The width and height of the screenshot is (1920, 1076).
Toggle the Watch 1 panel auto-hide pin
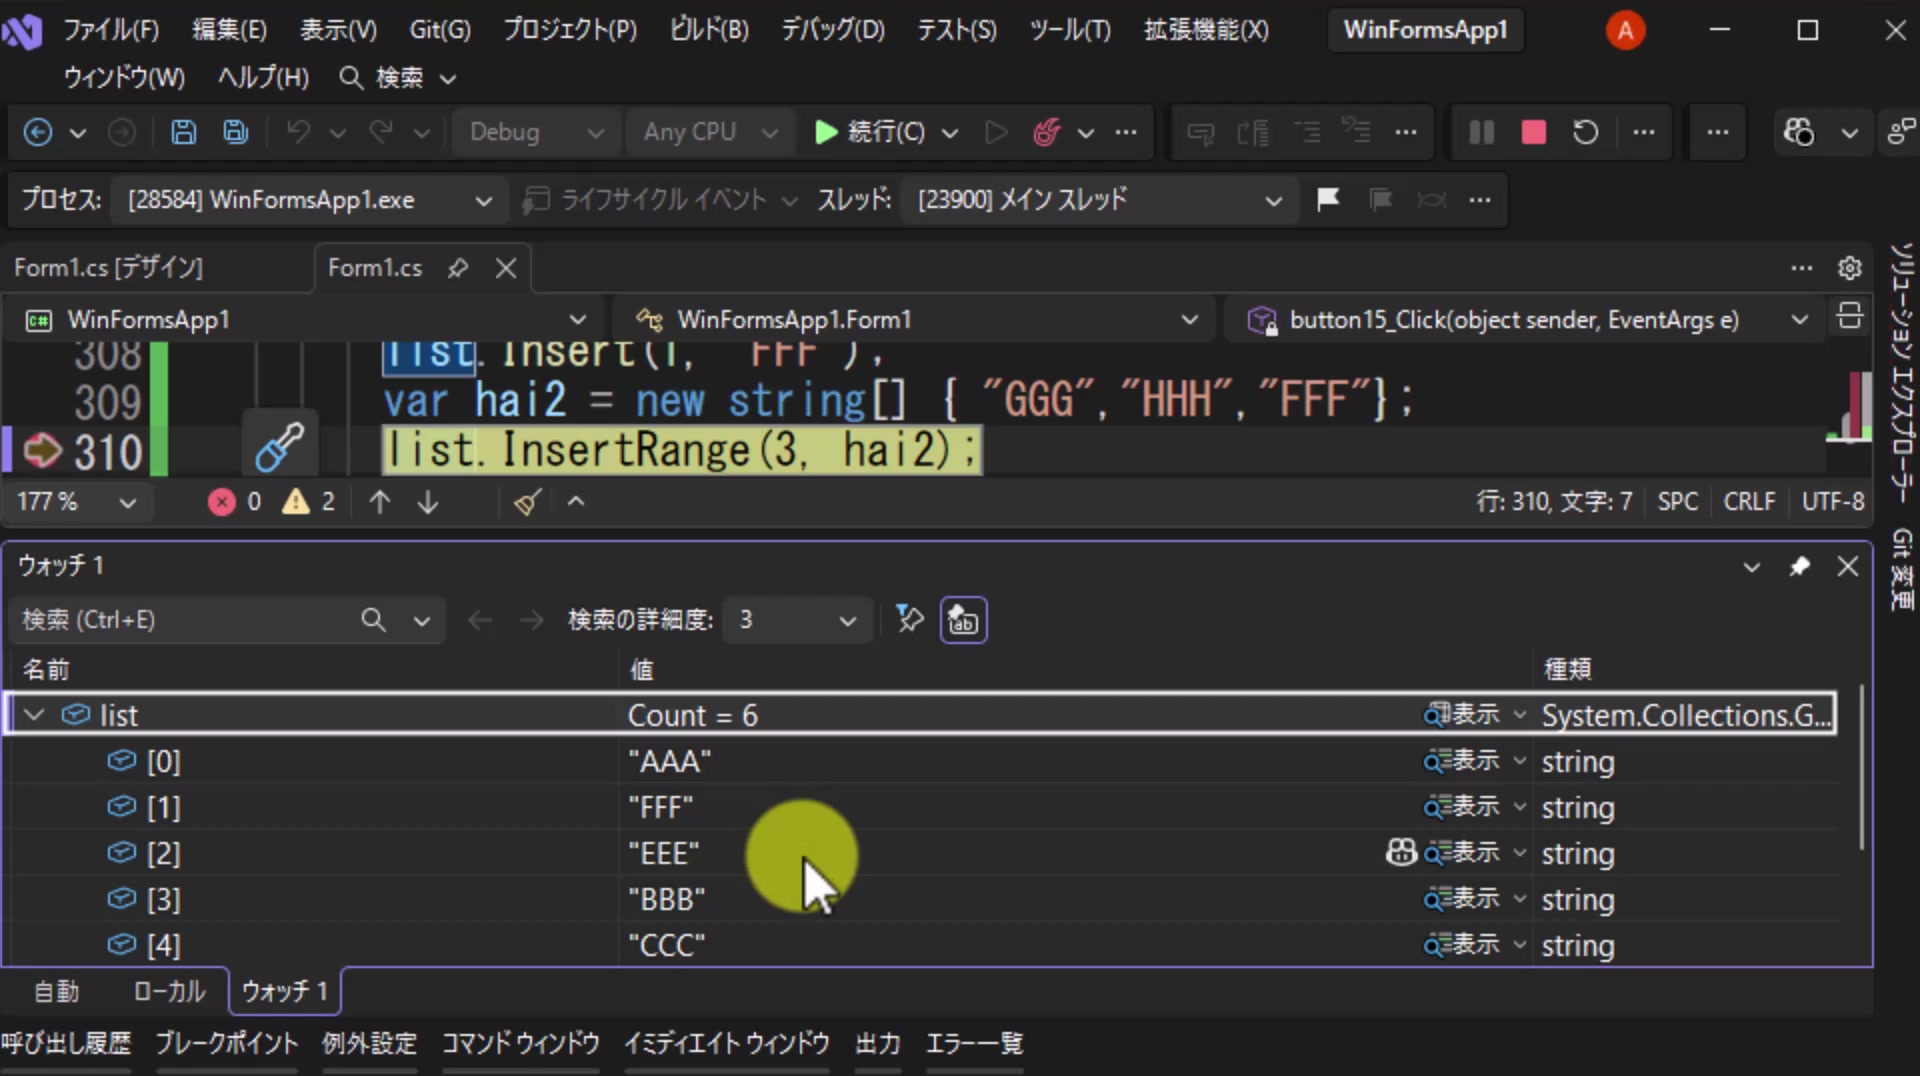click(1799, 567)
